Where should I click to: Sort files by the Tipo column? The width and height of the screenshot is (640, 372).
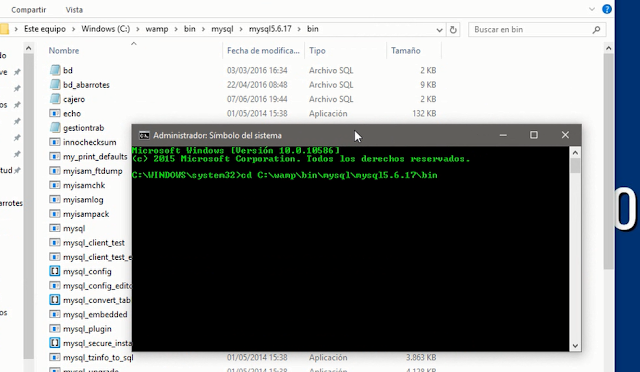317,51
